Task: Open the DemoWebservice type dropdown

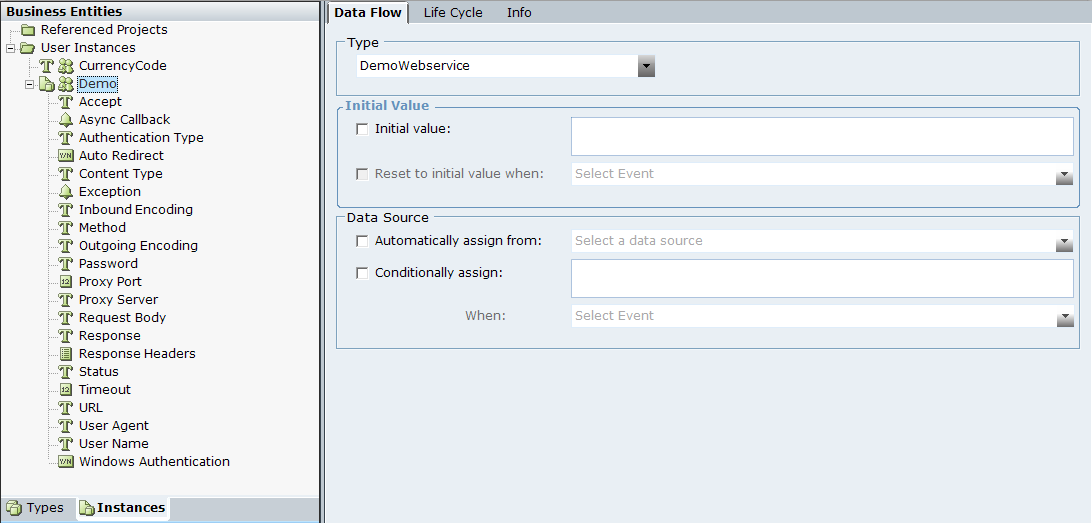Action: tap(646, 66)
